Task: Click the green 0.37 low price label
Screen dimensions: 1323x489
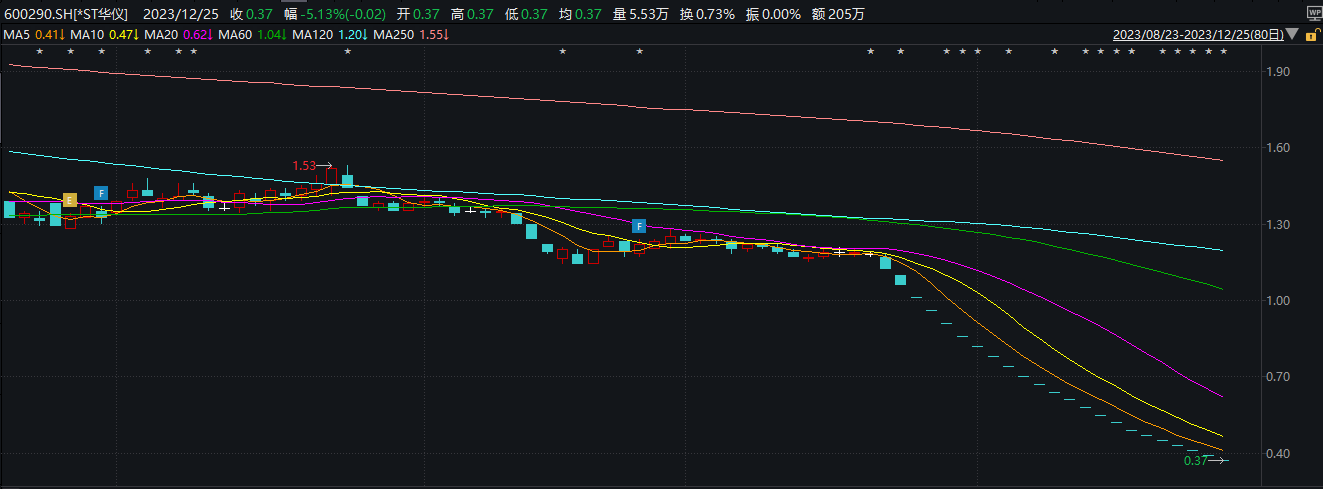Action: point(1196,460)
